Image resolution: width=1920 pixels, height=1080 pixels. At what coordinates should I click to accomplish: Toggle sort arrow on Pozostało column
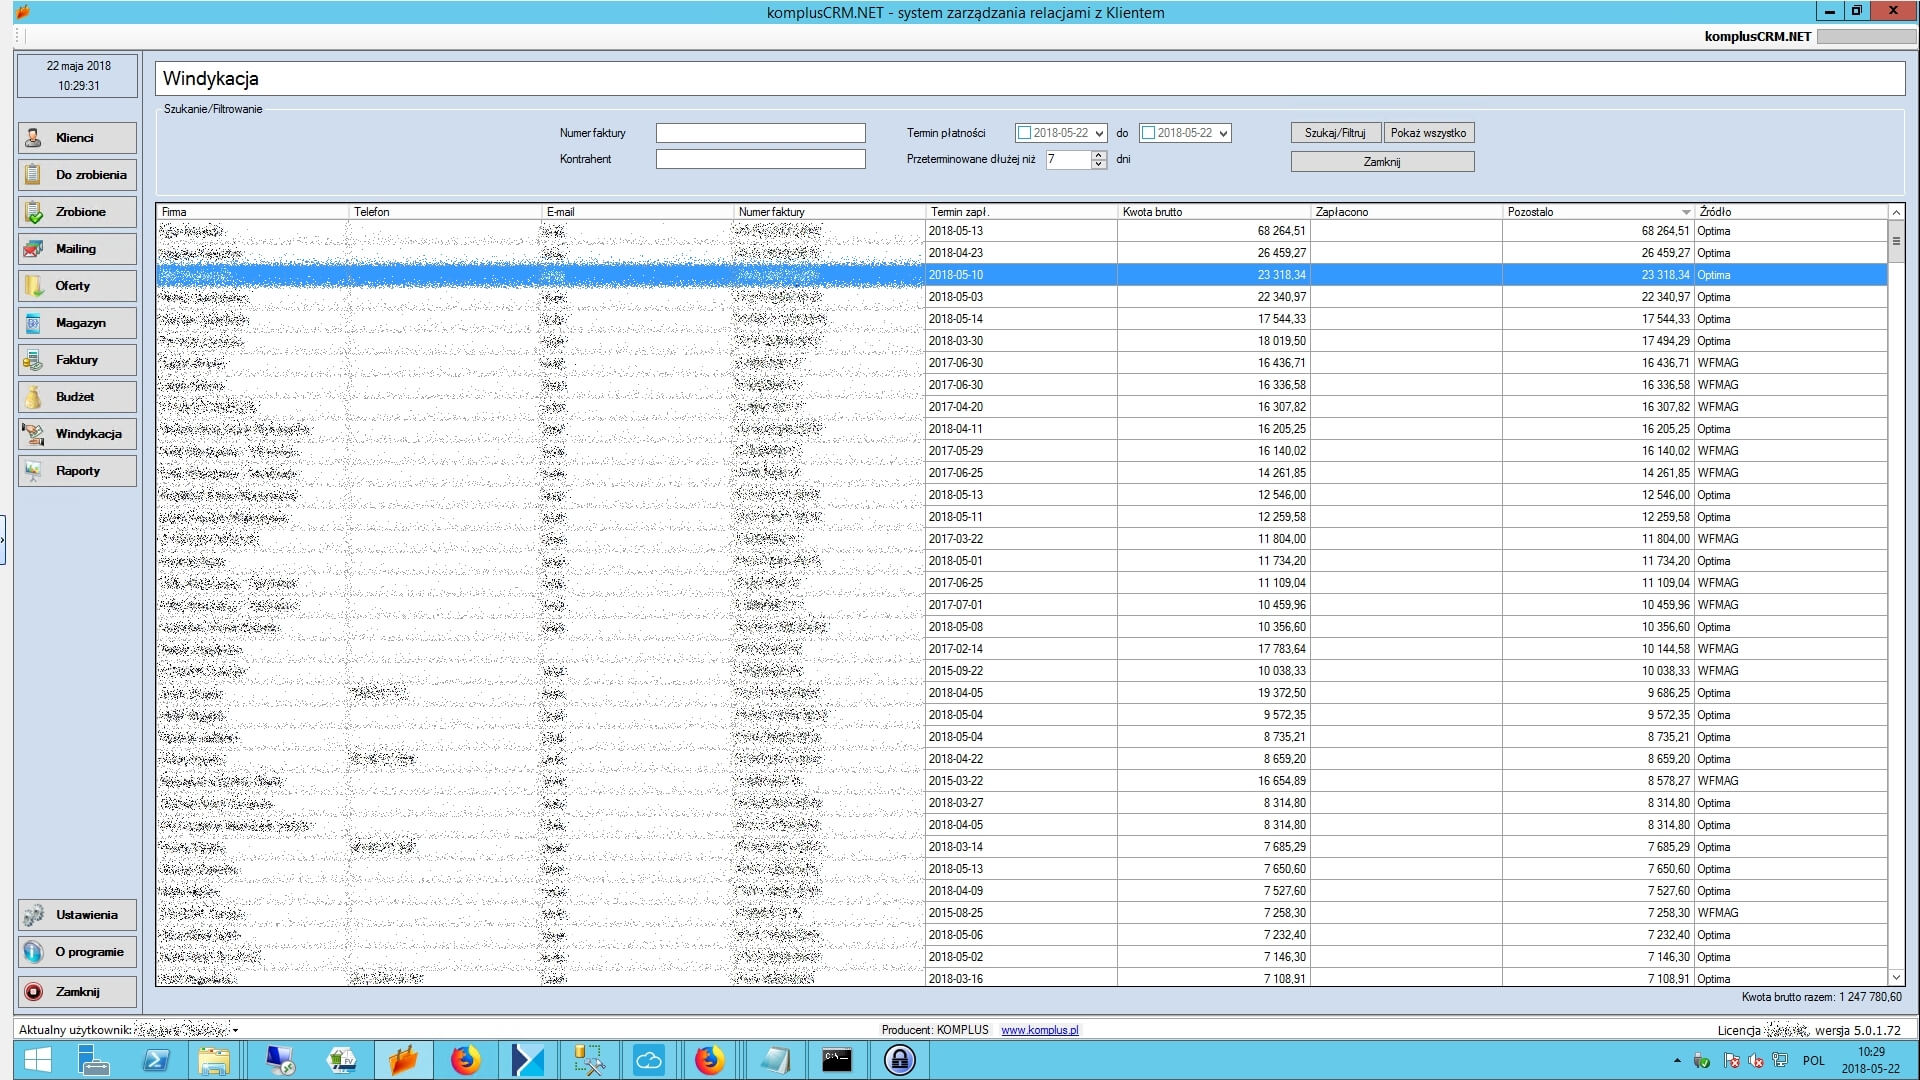coord(1686,212)
